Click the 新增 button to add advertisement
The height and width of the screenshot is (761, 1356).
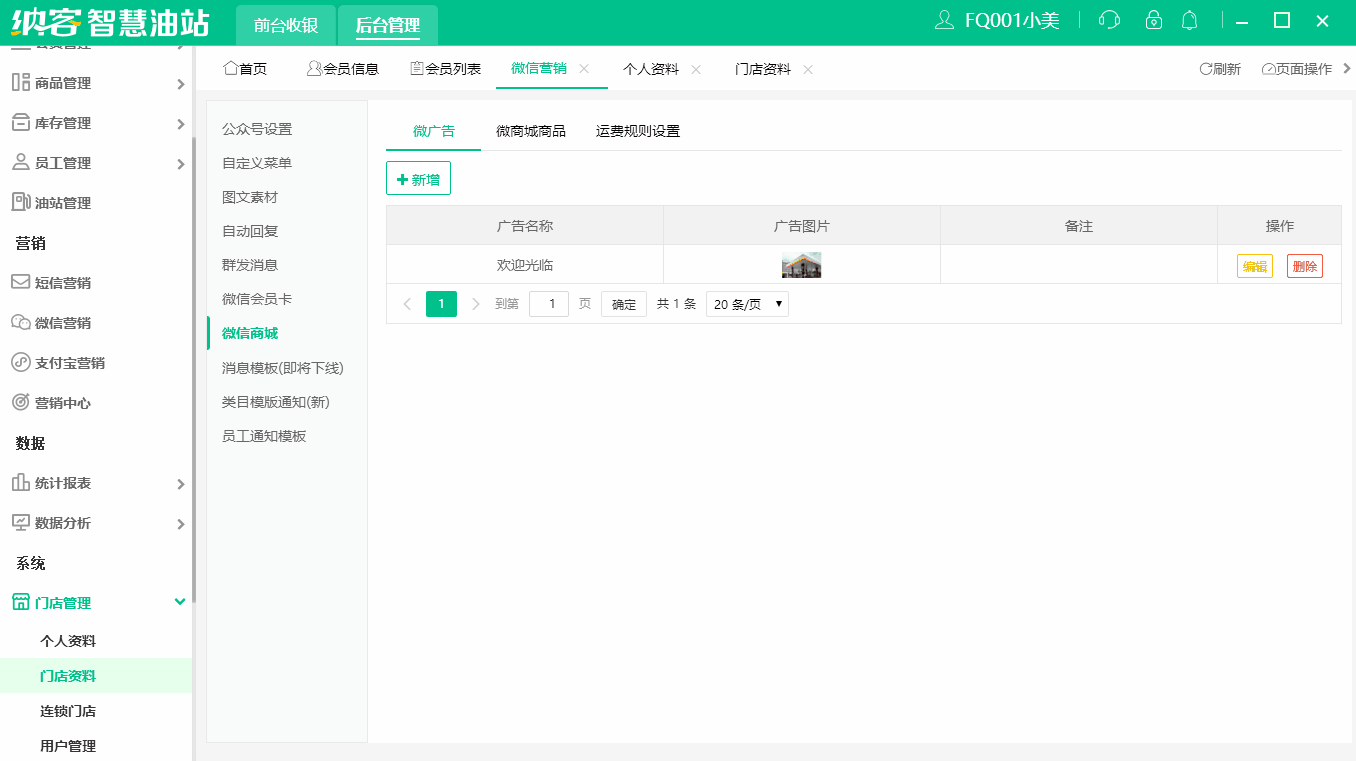tap(418, 177)
